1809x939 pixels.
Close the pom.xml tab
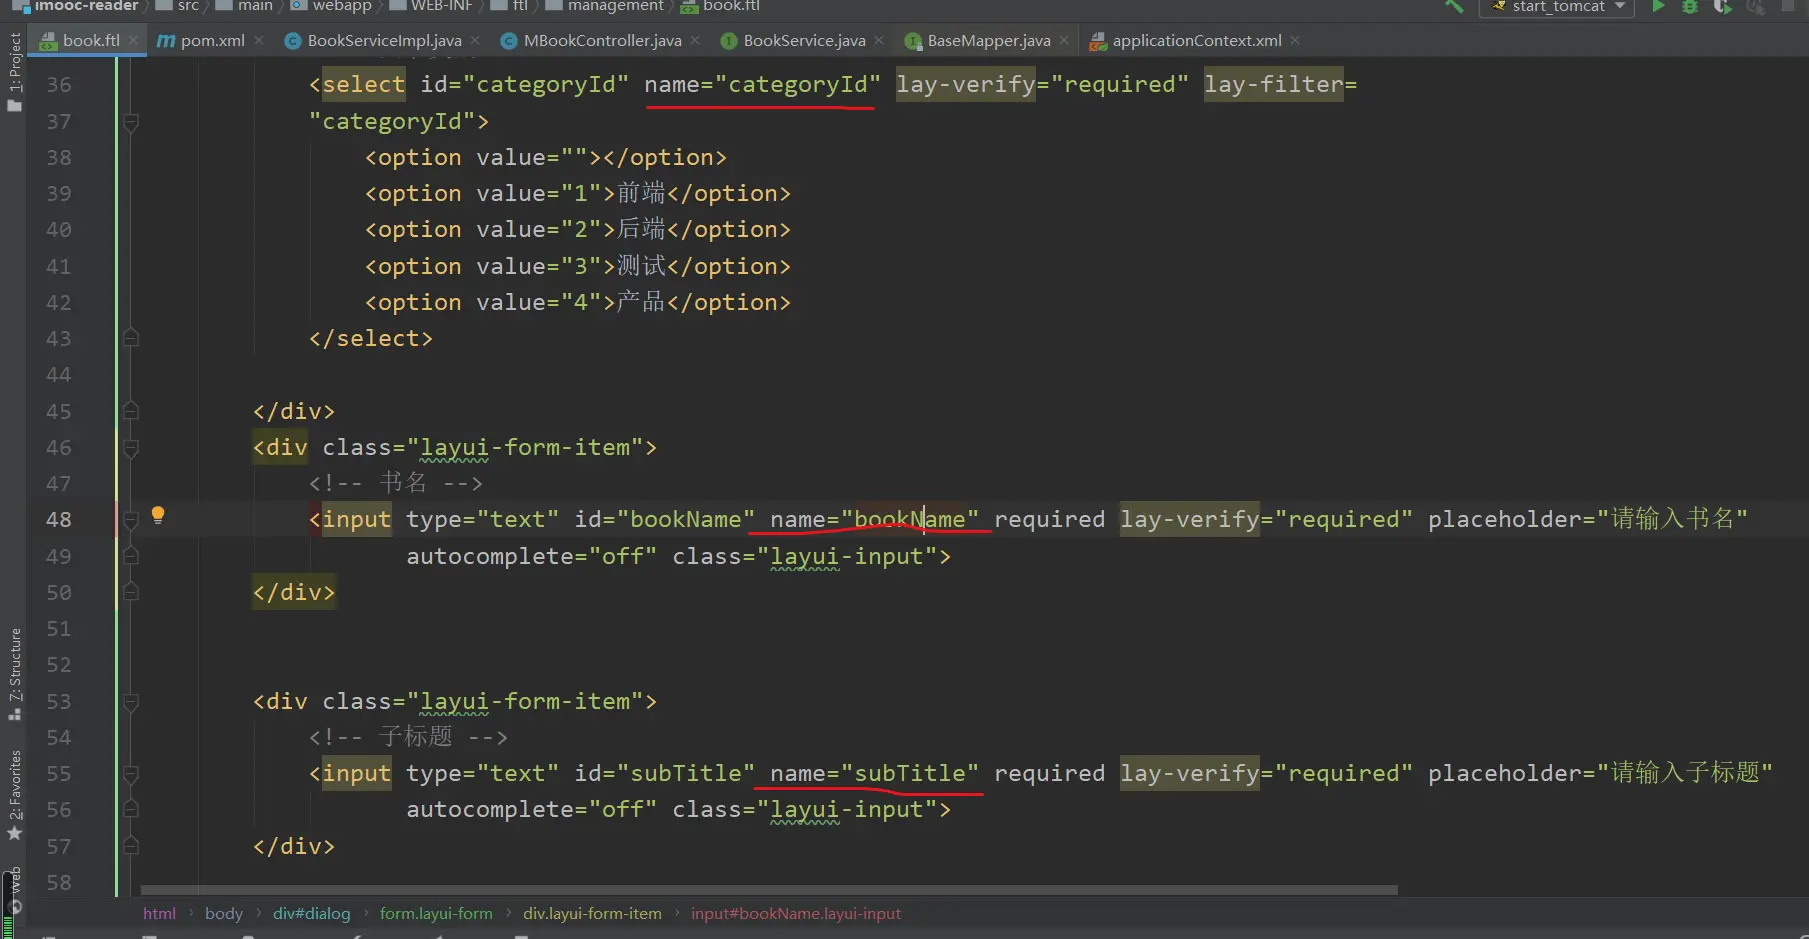click(259, 40)
